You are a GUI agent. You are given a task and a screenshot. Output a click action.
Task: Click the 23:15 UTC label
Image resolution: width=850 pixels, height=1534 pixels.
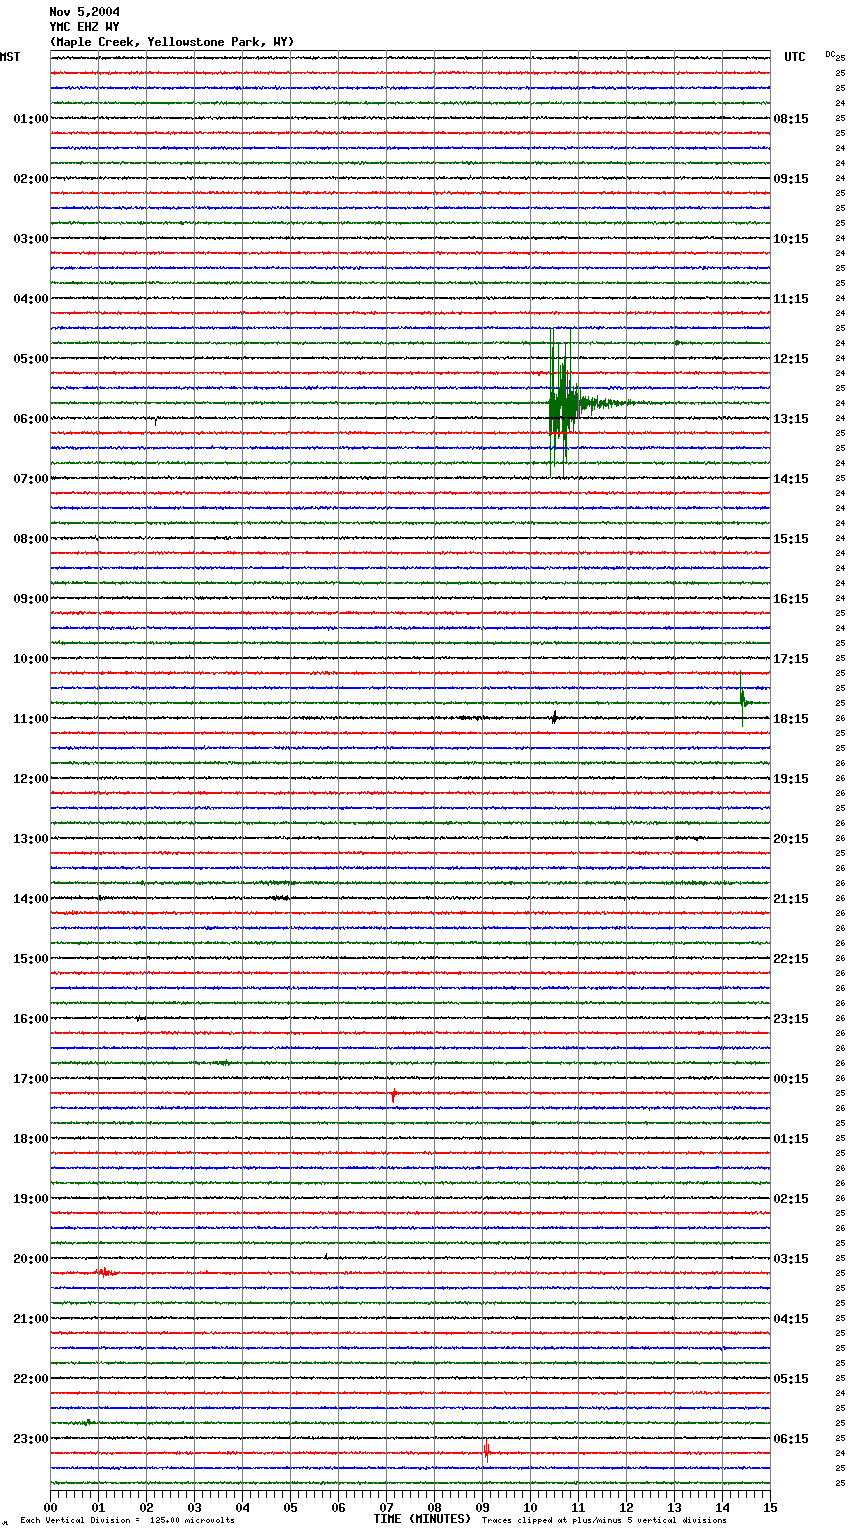click(791, 1019)
